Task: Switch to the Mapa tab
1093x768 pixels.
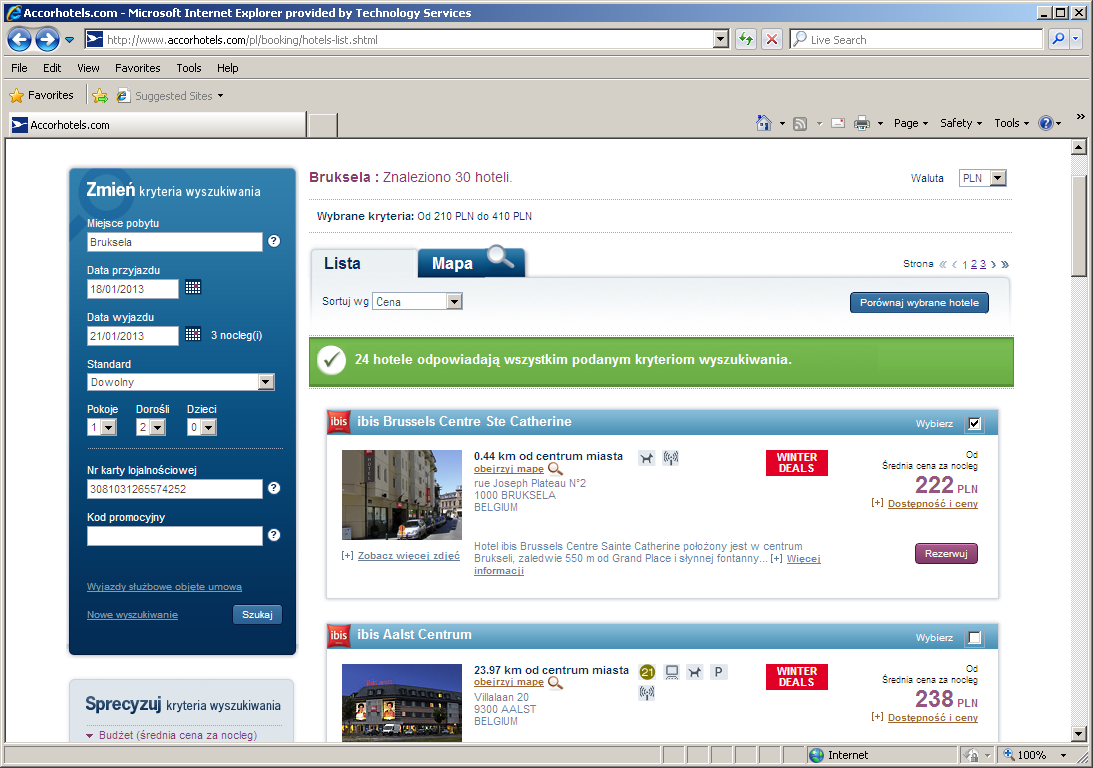Action: click(471, 263)
